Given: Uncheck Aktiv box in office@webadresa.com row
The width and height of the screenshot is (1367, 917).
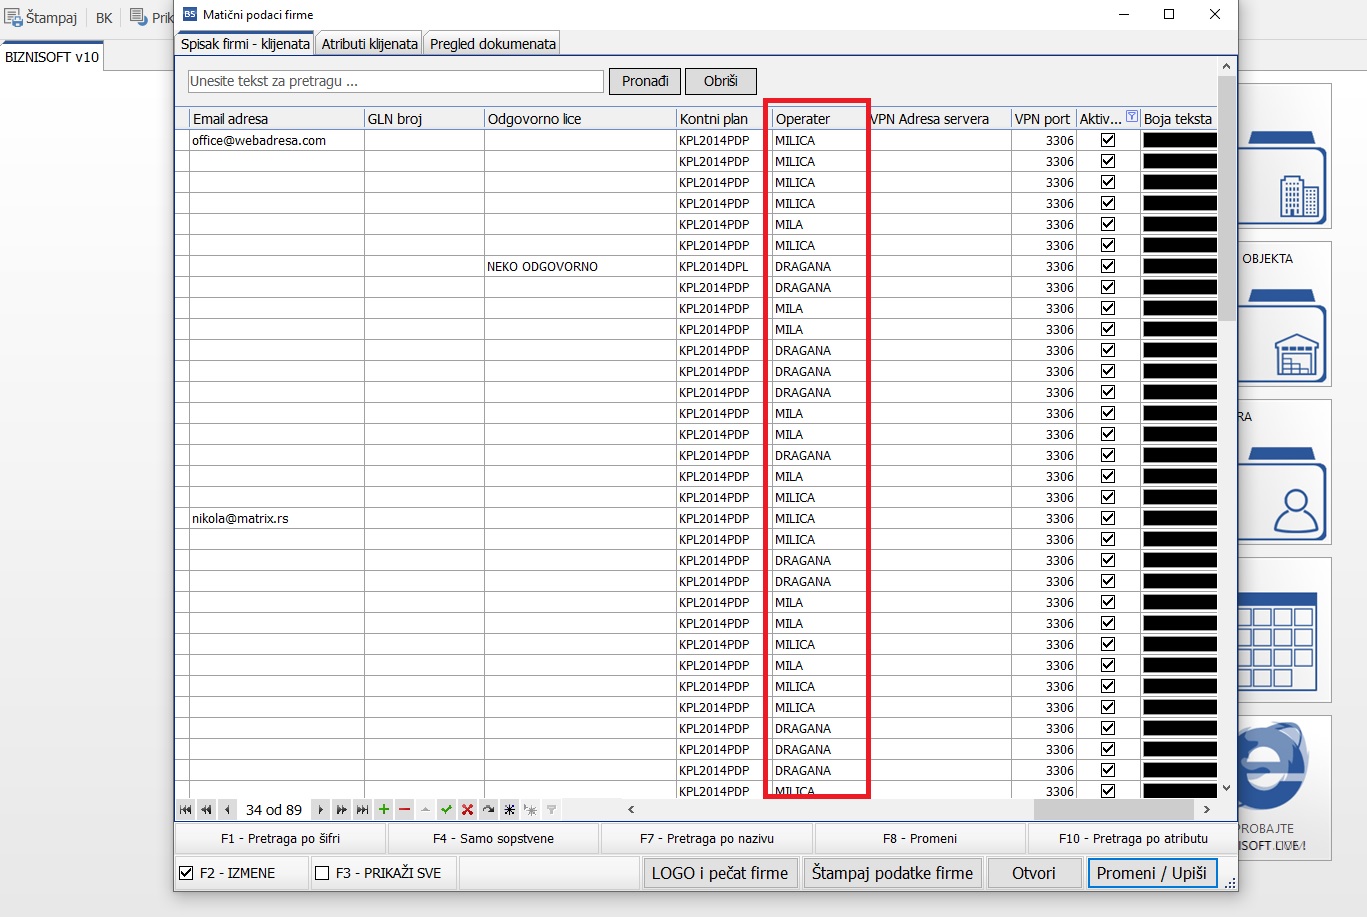Looking at the screenshot, I should pos(1108,140).
